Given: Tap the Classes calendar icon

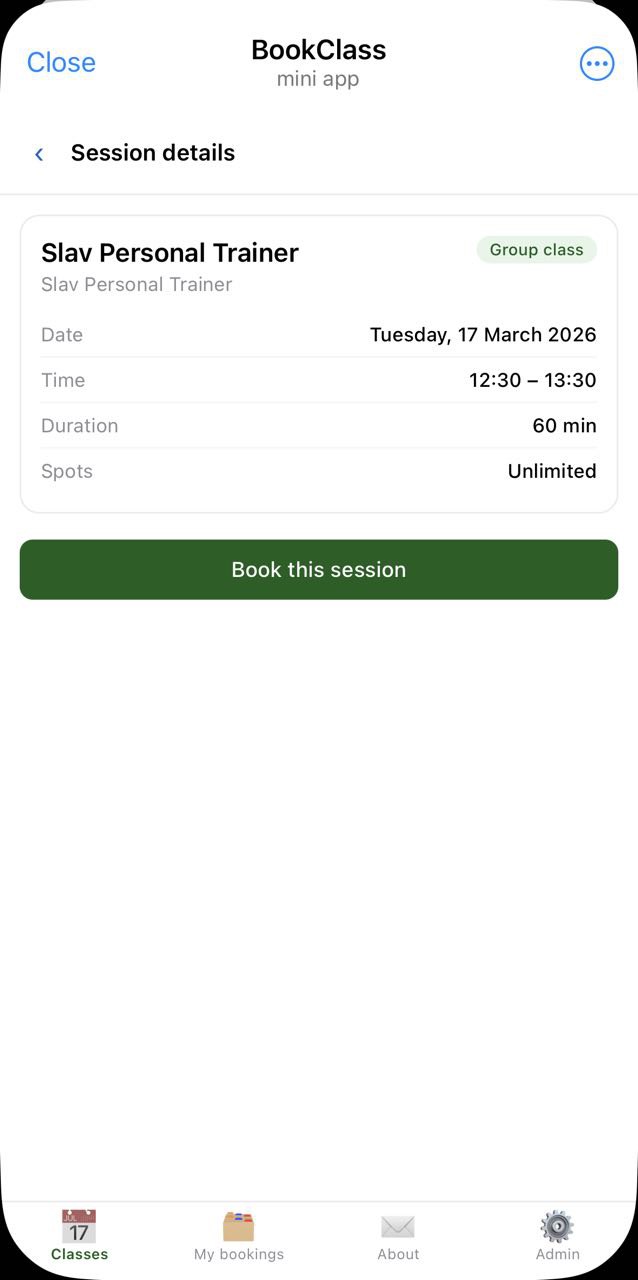Looking at the screenshot, I should click(x=79, y=1227).
